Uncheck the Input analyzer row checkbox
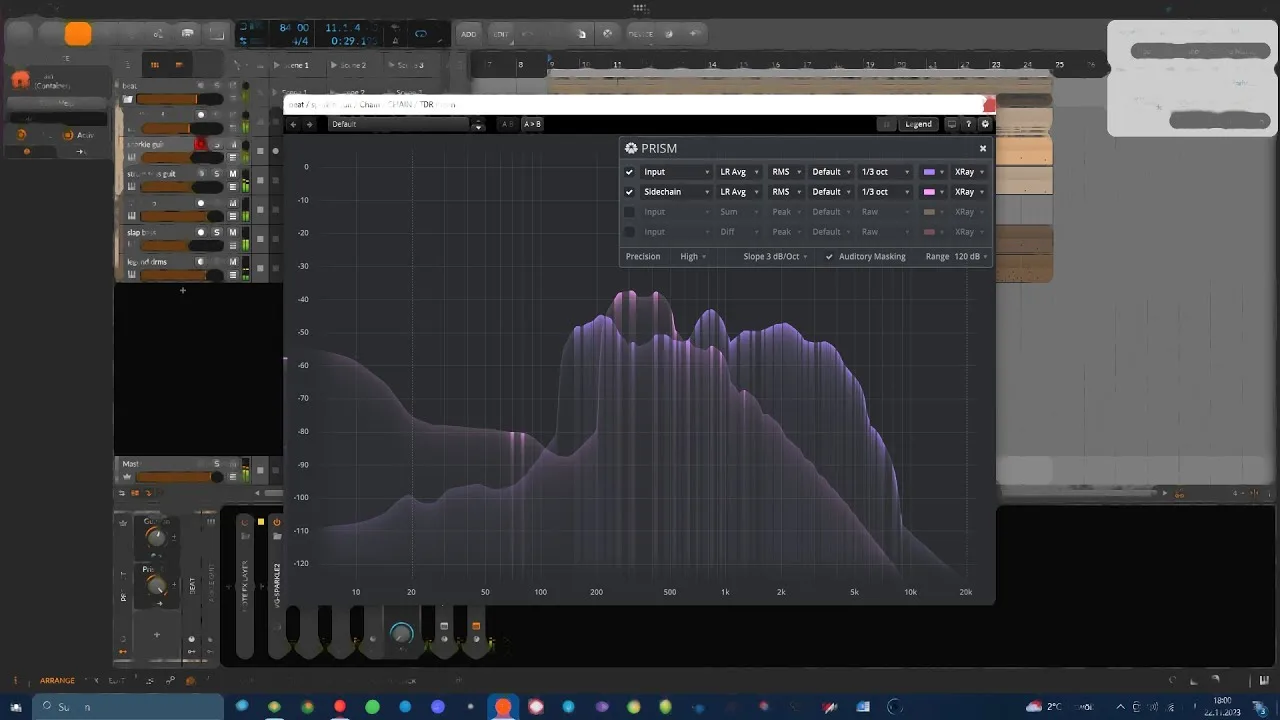1280x720 pixels. pos(629,172)
